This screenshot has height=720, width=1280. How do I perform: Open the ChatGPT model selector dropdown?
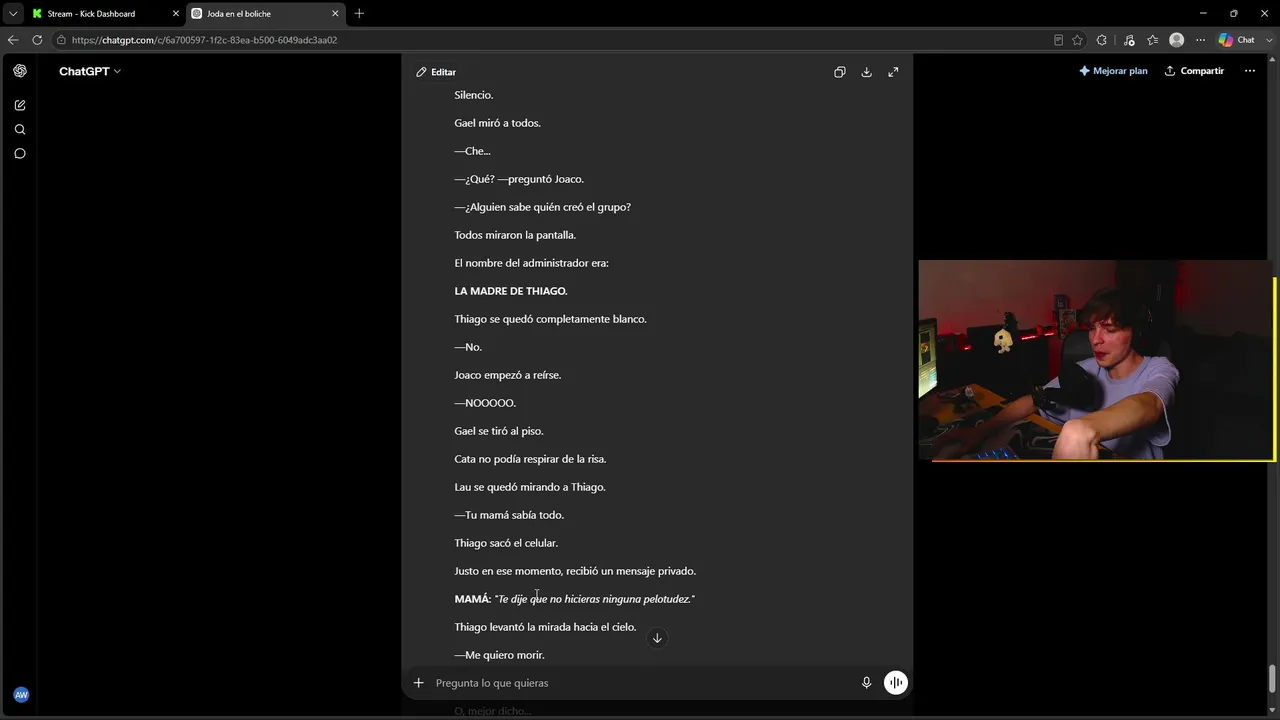point(90,71)
